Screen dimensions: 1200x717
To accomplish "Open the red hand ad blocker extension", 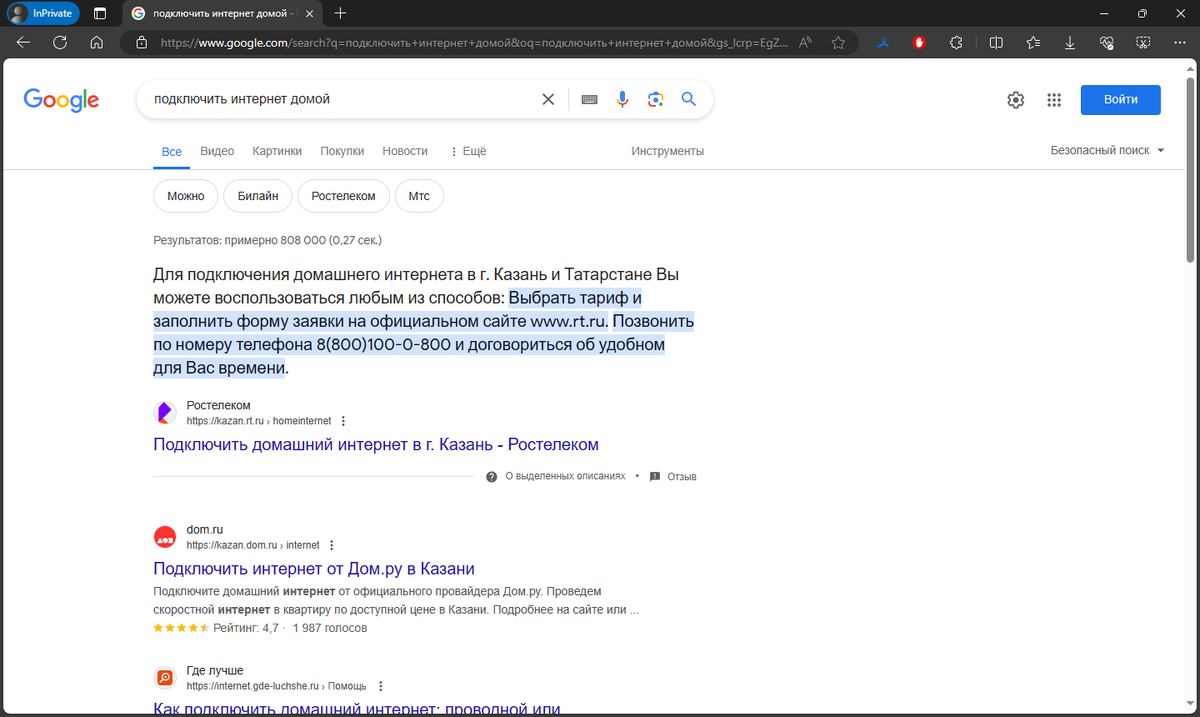I will 919,43.
